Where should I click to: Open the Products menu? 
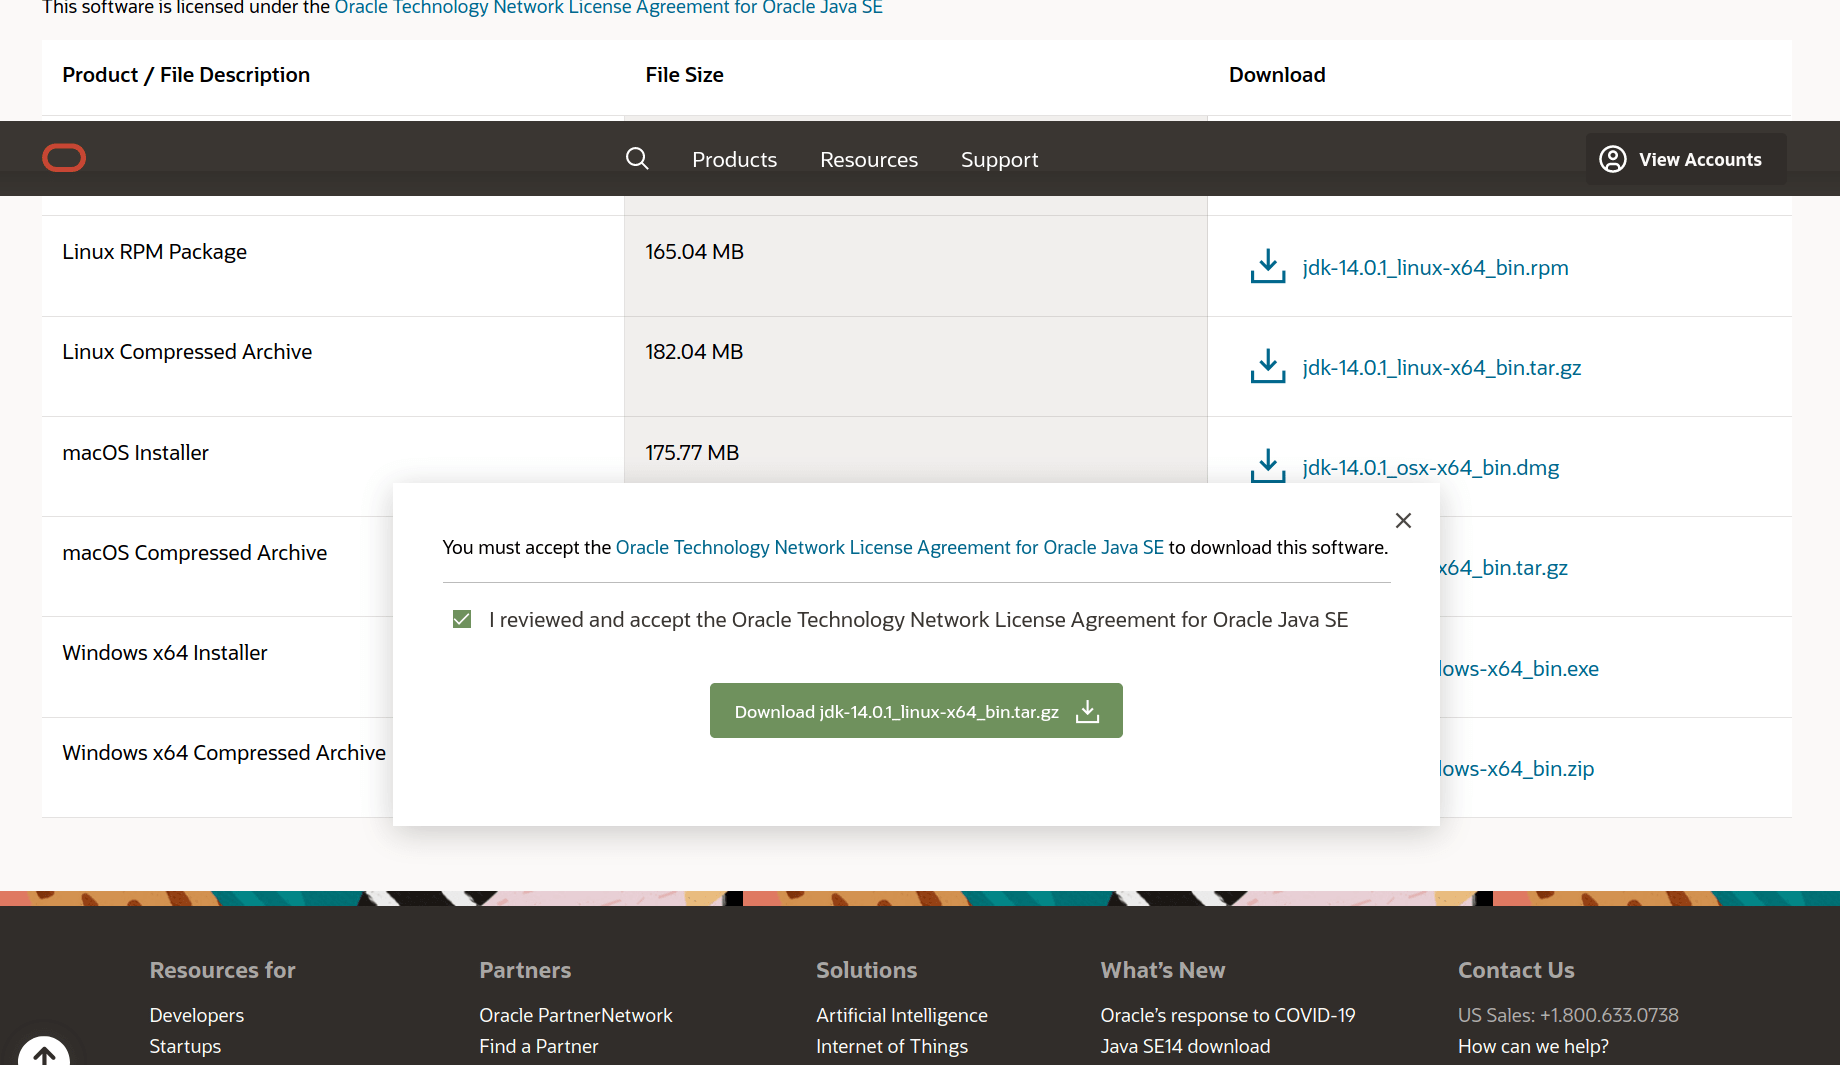734,159
